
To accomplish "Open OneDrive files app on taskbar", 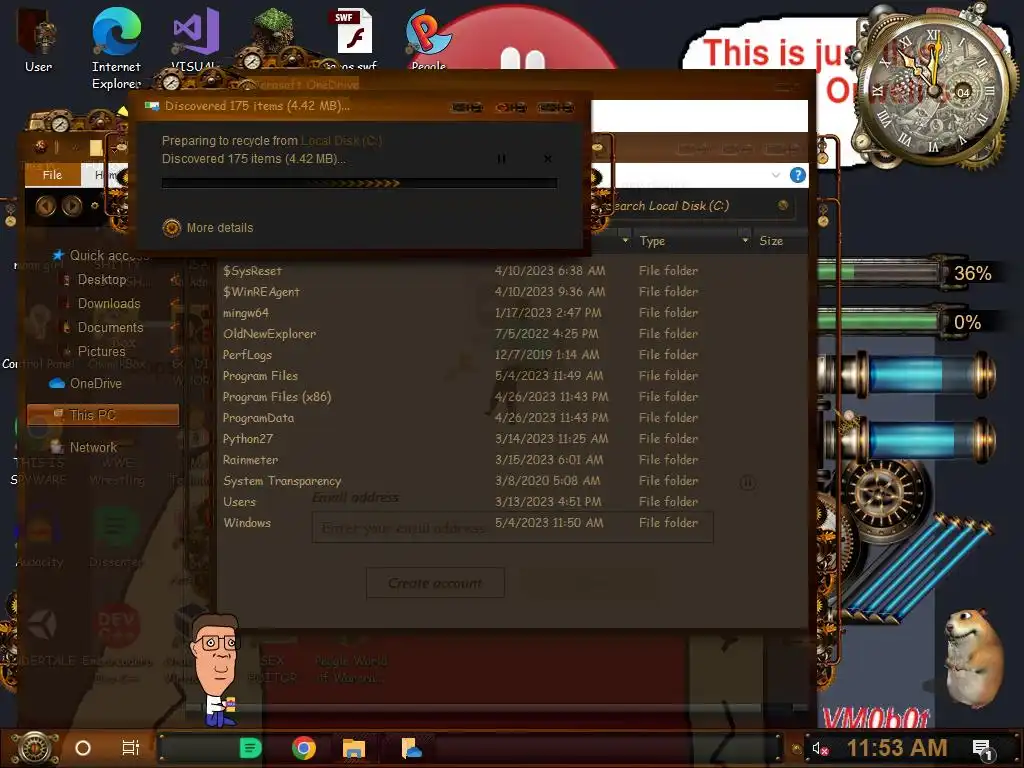I will pyautogui.click(x=411, y=748).
